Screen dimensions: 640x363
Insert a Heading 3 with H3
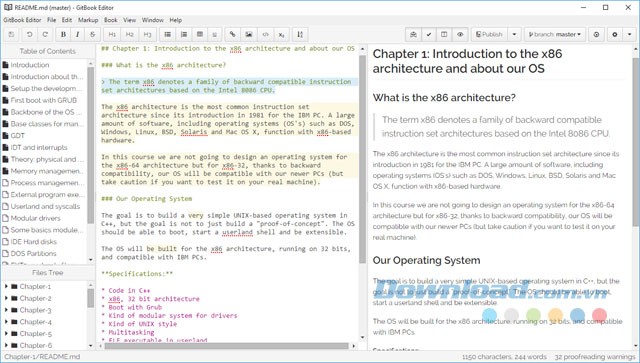147,34
